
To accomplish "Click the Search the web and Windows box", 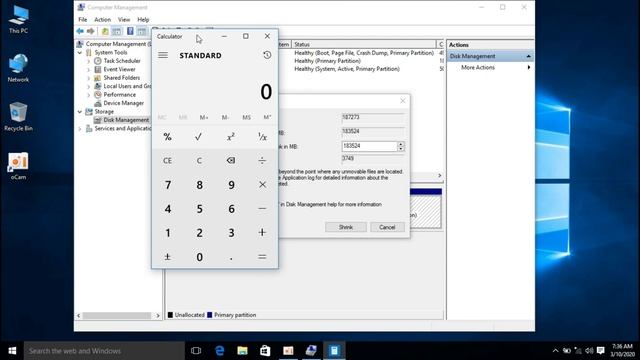I will point(104,351).
